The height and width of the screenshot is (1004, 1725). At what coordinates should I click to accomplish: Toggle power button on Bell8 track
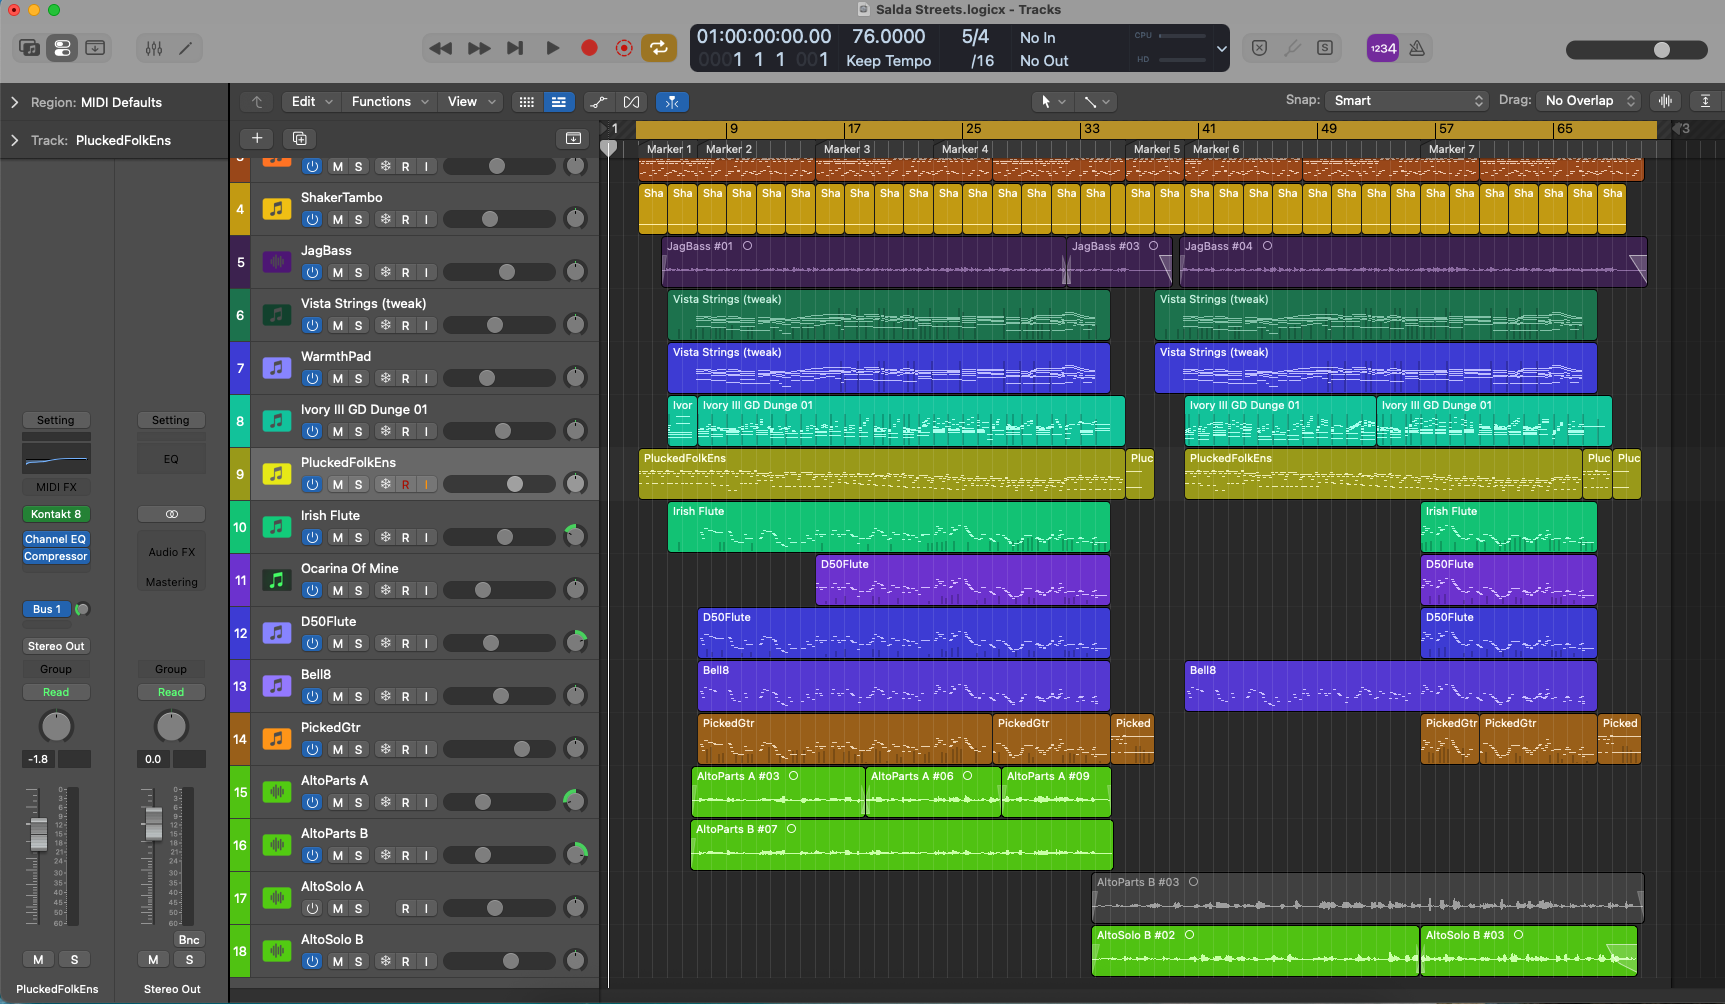312,696
